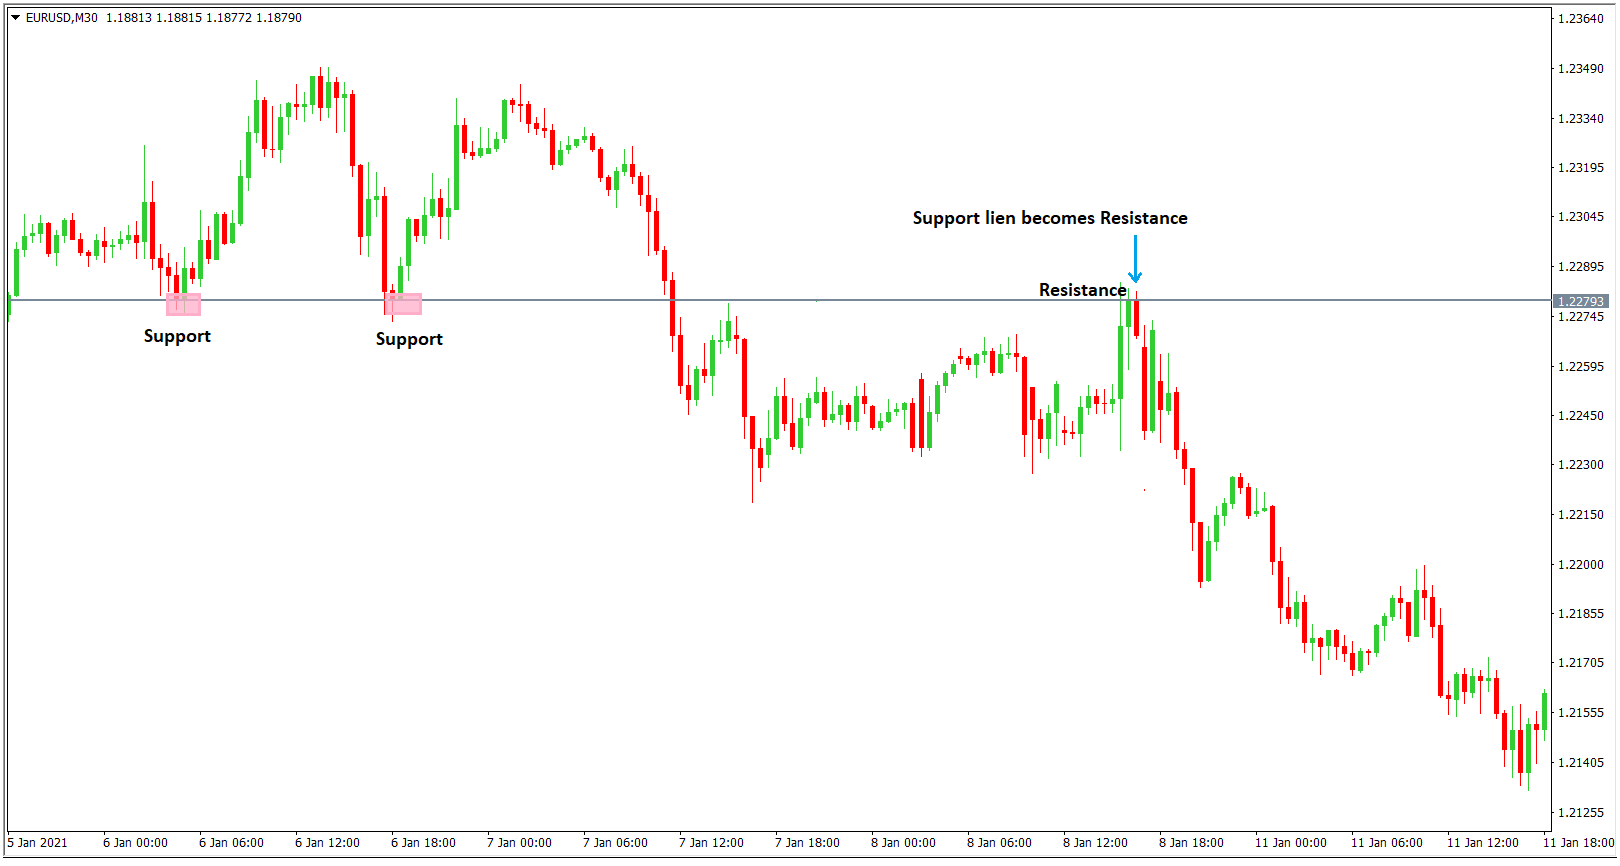
Task: Open the dropdown triangle beside EURUSD,M30
Action: point(15,18)
